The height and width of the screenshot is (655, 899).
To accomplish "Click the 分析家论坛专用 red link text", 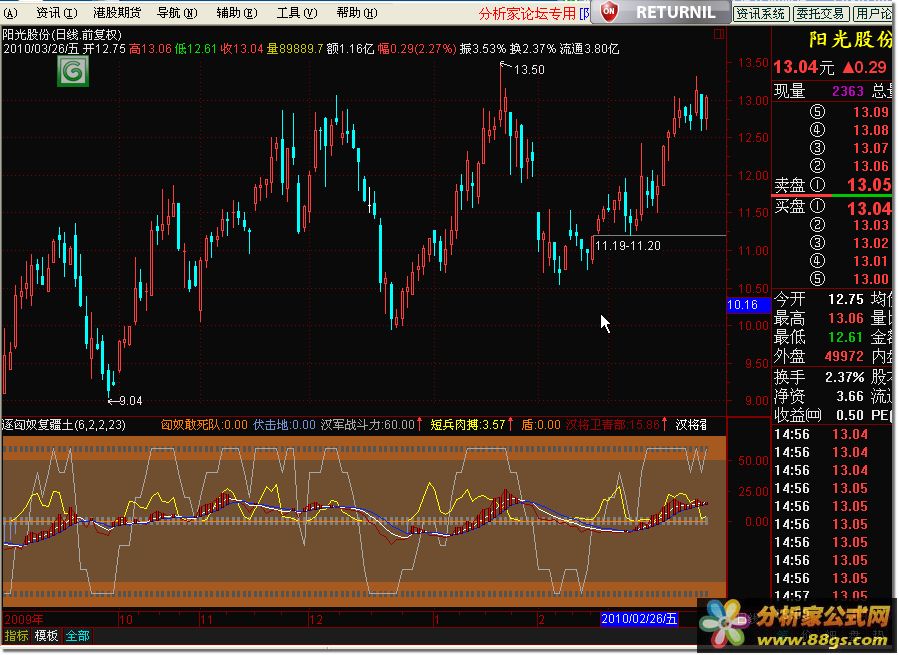I will (x=527, y=13).
